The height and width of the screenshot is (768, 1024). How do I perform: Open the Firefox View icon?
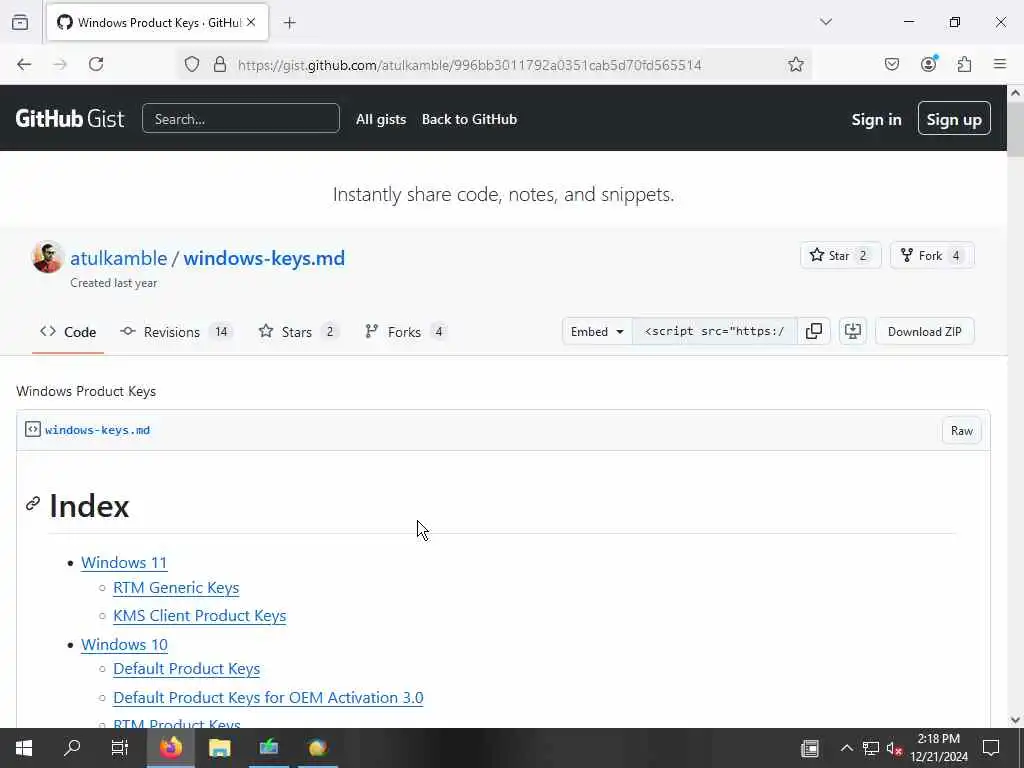[x=20, y=22]
